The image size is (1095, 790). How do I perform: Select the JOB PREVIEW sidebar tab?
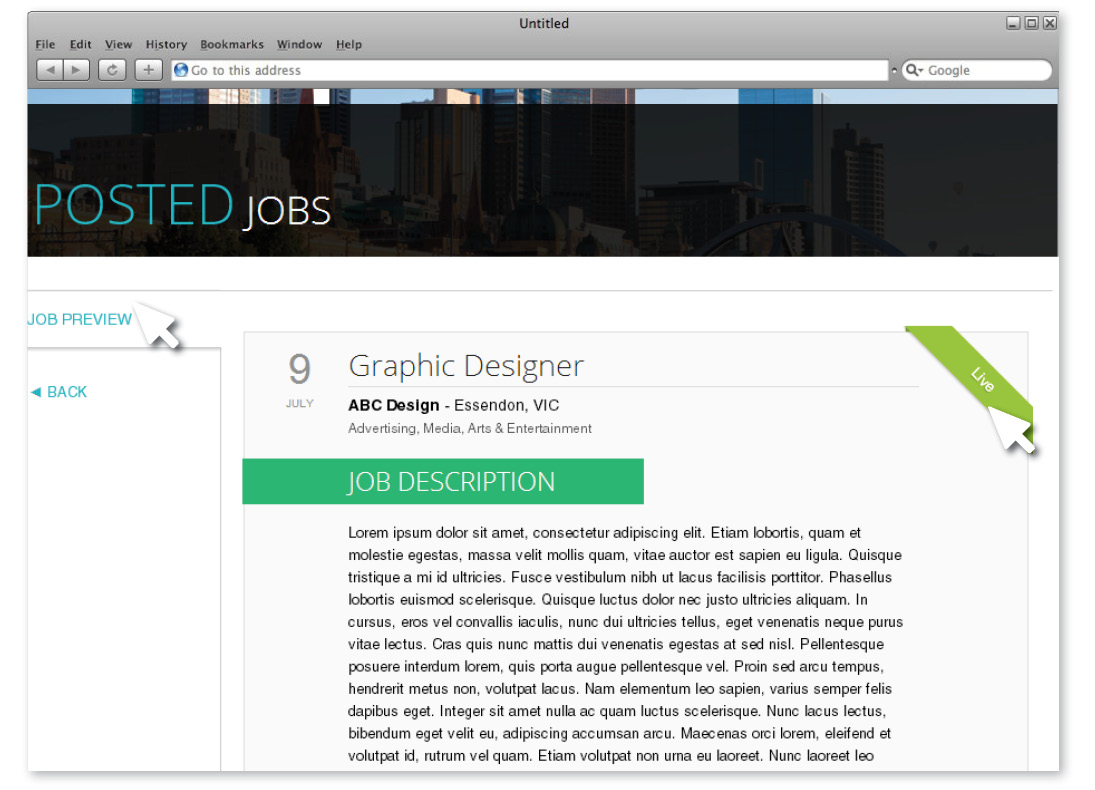click(x=80, y=320)
